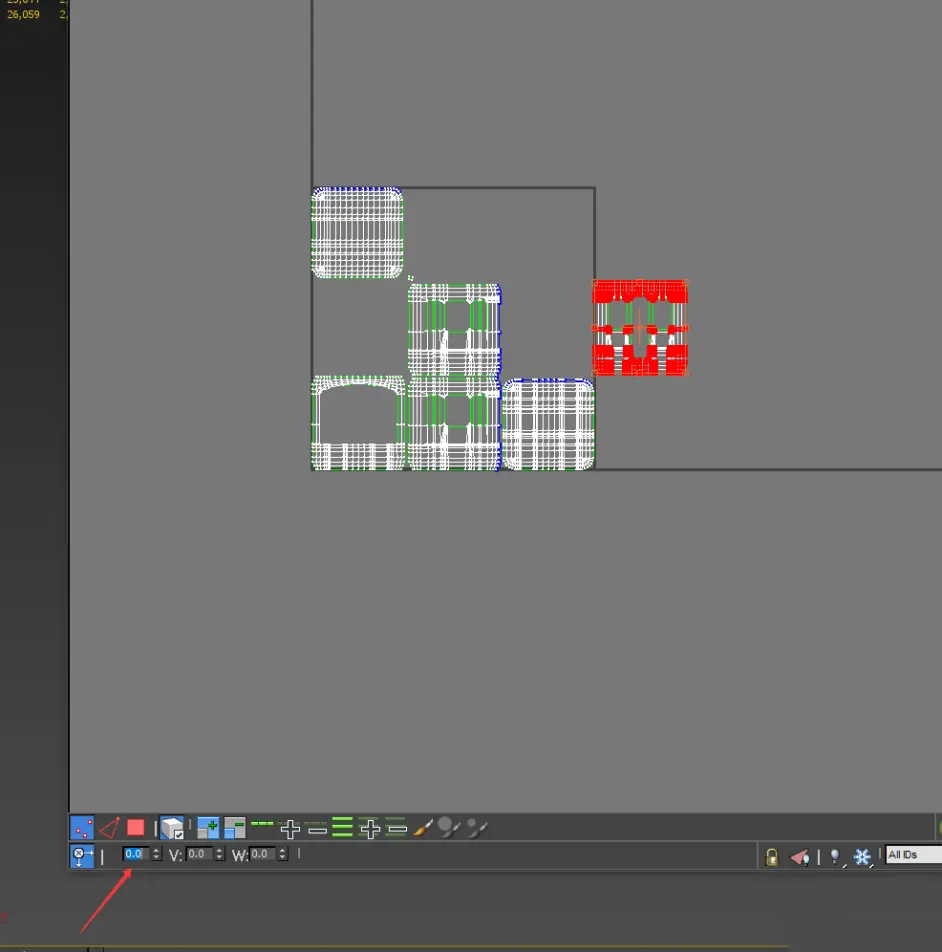
Task: Toggle Lock Selected Vertices padlock icon
Action: pyautogui.click(x=771, y=857)
